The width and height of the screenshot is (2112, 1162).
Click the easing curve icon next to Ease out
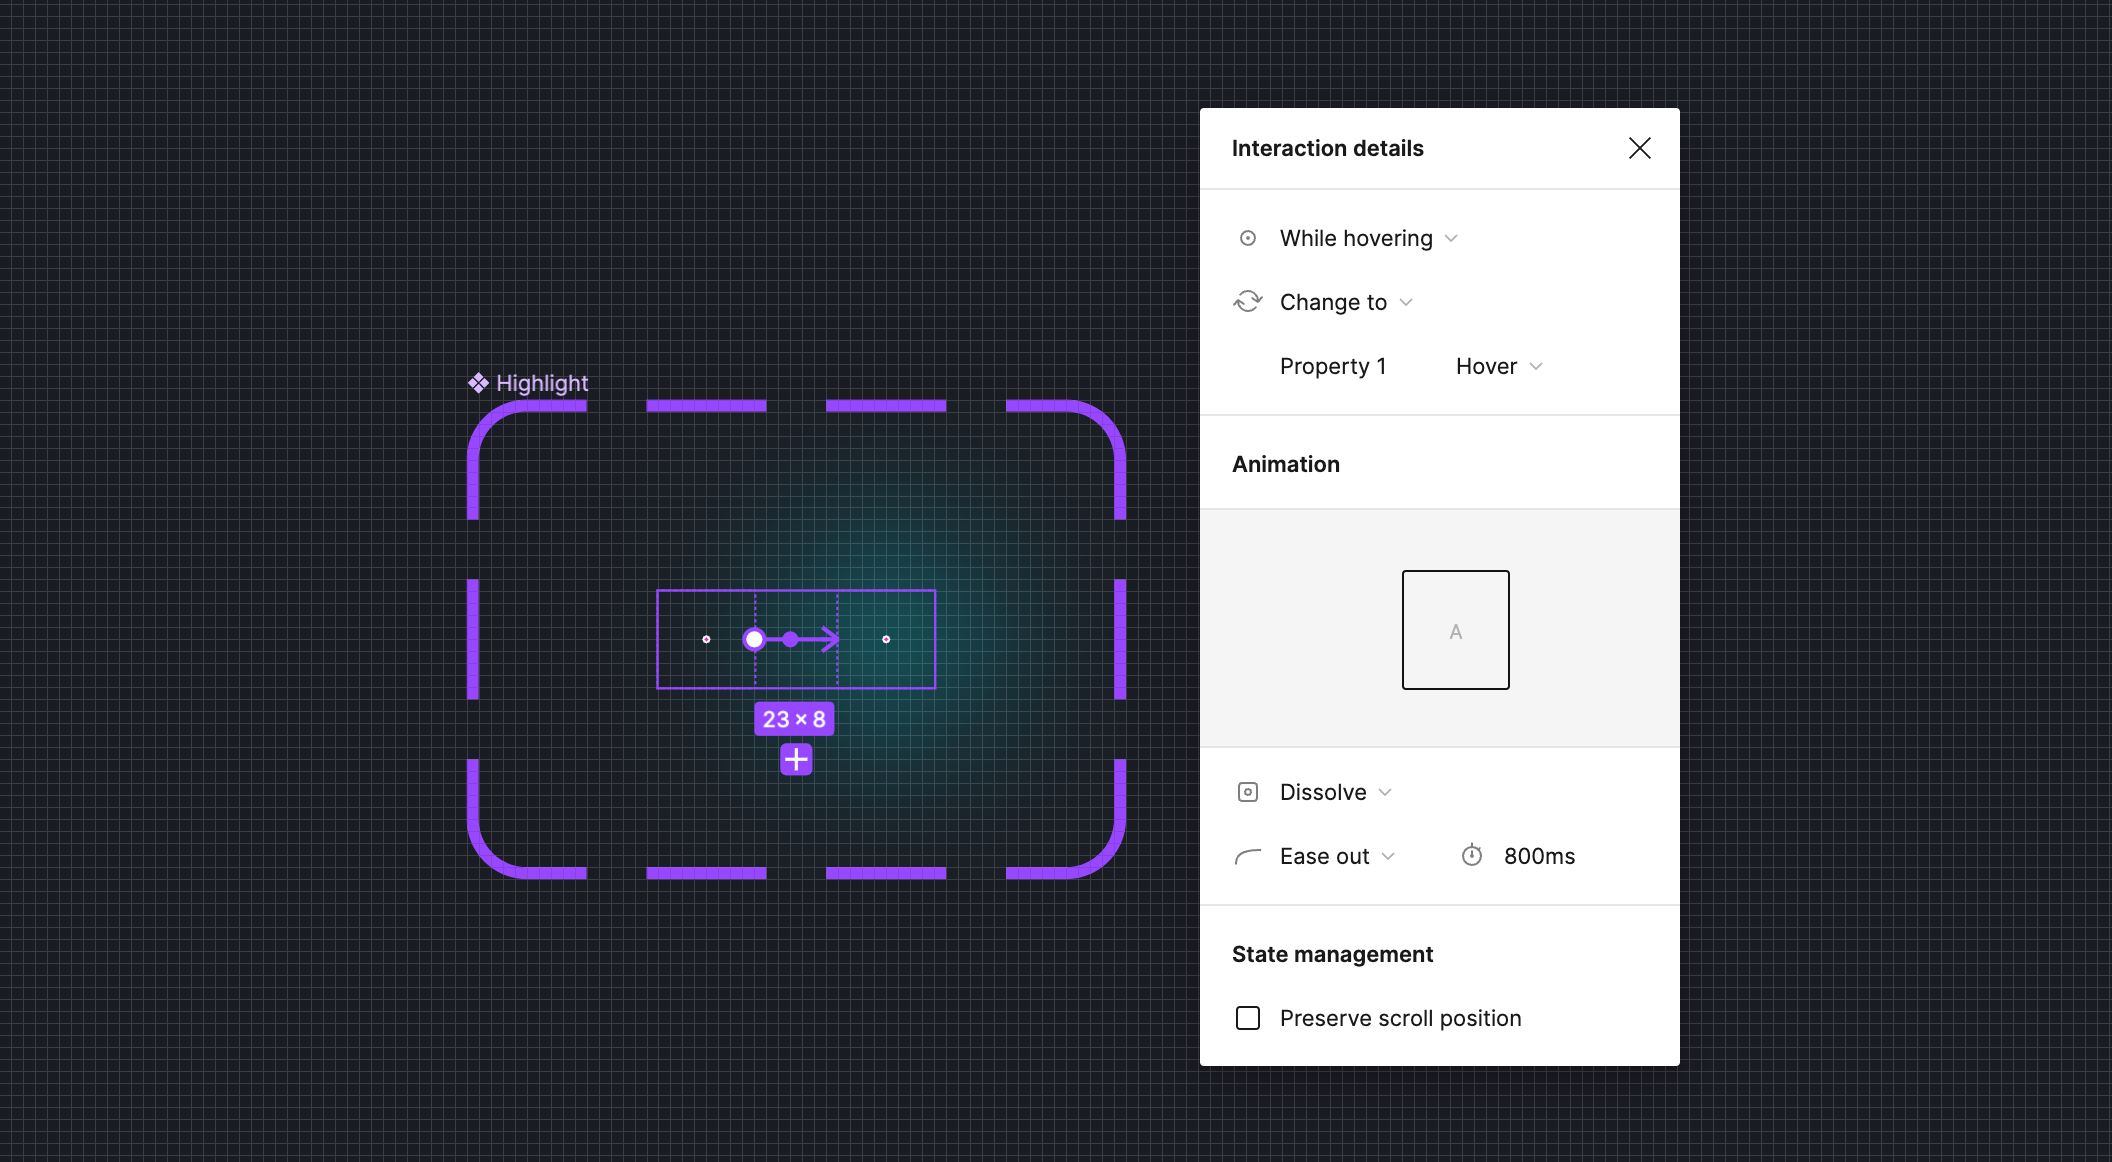tap(1247, 856)
